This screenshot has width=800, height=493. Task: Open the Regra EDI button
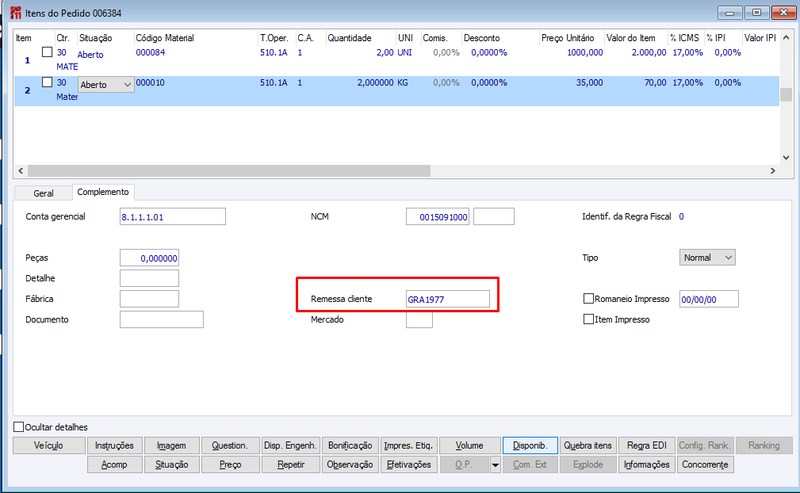646,446
